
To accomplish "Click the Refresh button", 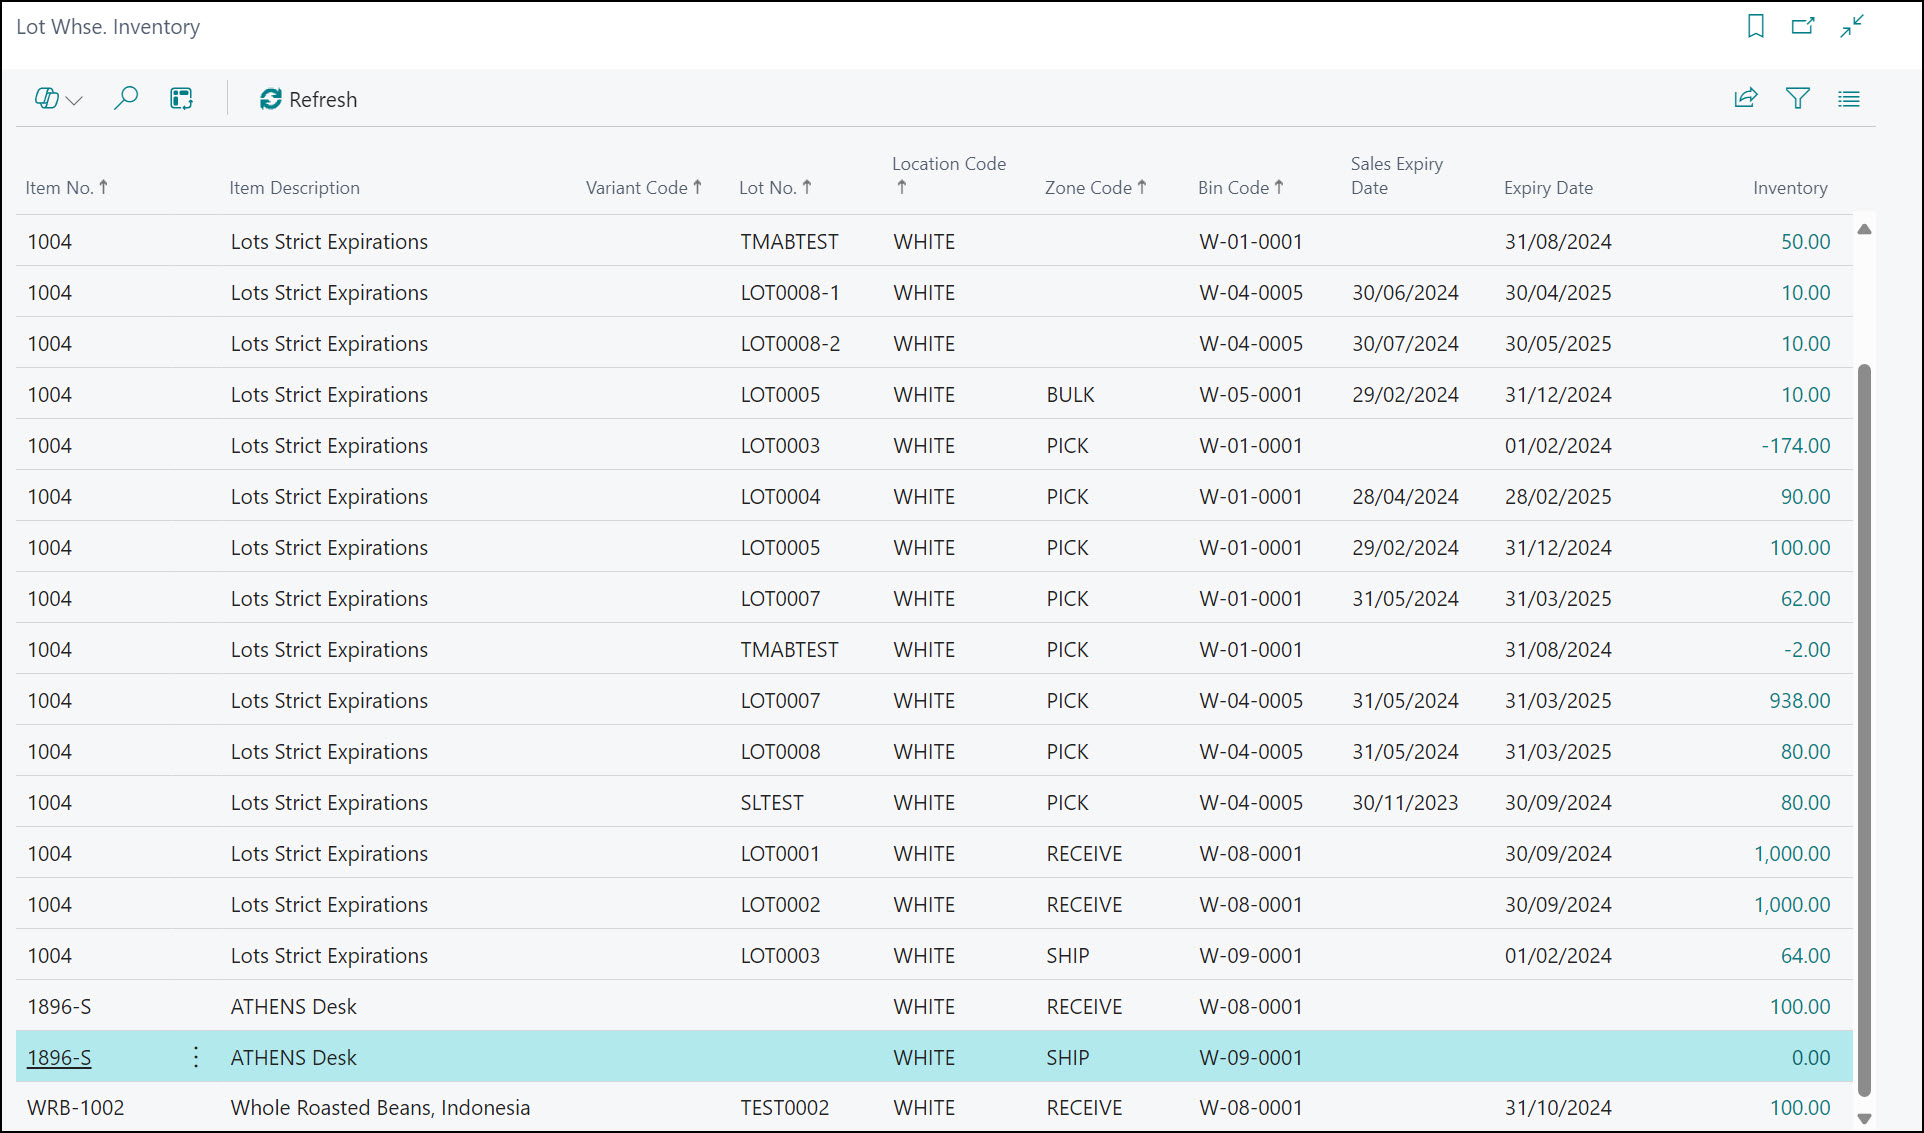I will pos(308,99).
